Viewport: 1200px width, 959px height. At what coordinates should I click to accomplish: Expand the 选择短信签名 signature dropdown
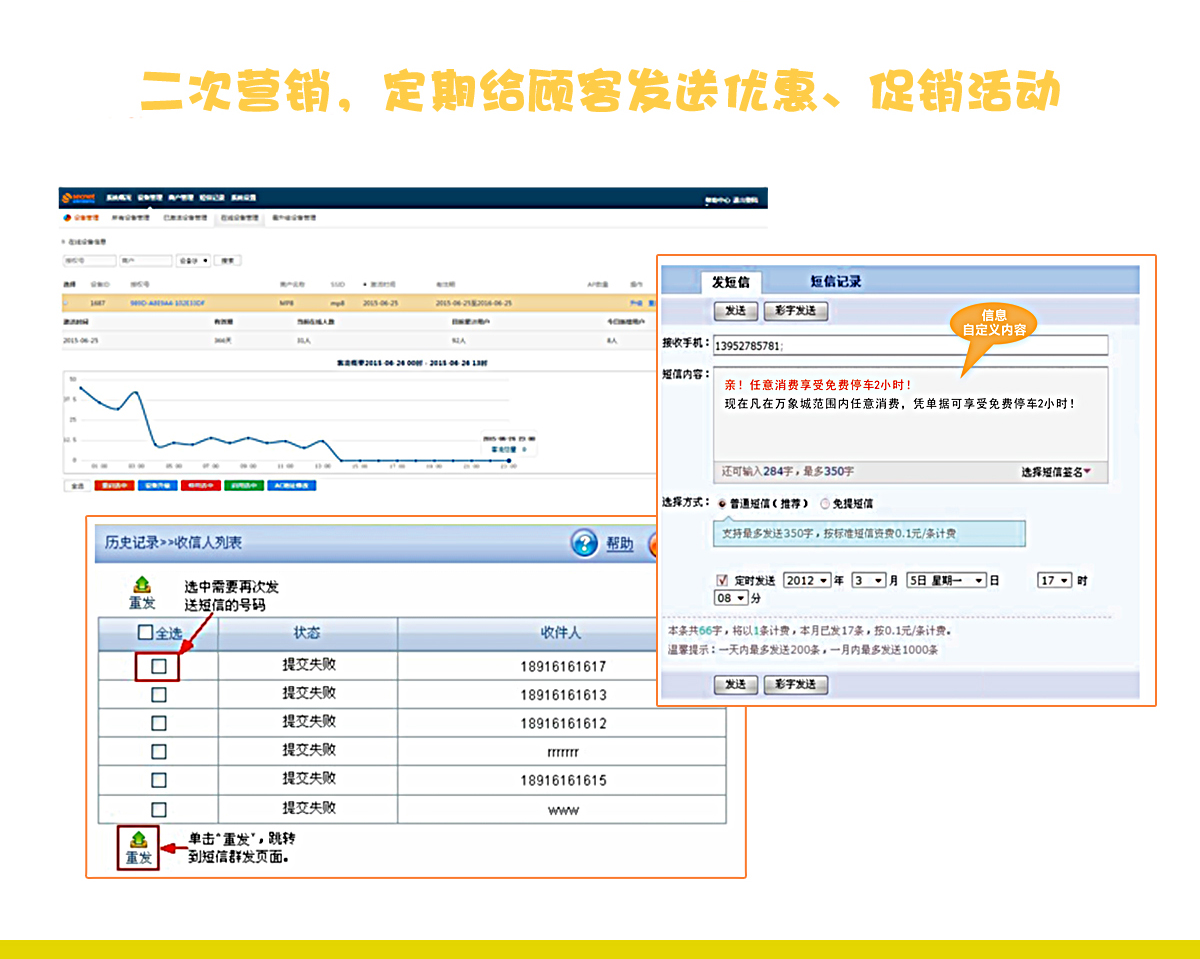pos(1056,471)
